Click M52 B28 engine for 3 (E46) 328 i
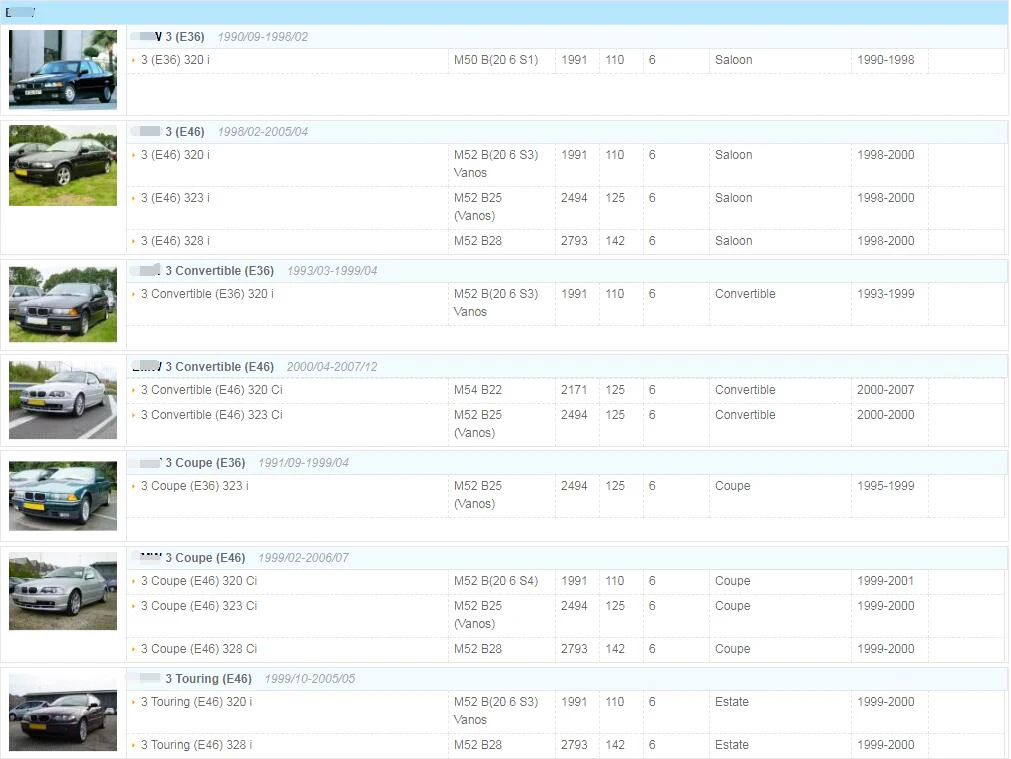The width and height of the screenshot is (1011, 759). point(478,241)
